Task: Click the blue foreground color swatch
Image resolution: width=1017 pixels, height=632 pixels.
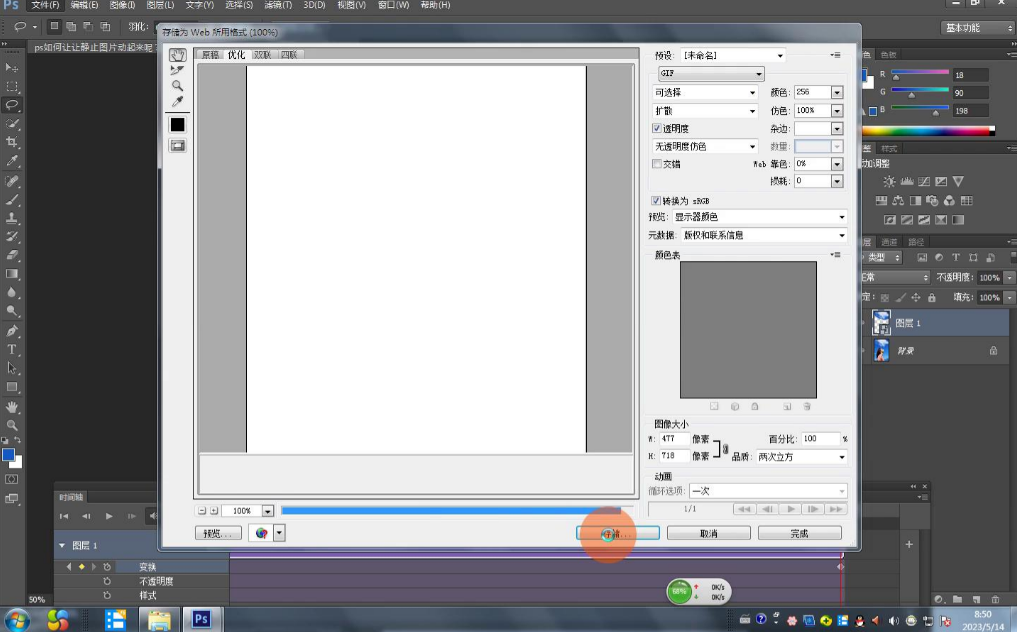Action: tap(8, 454)
